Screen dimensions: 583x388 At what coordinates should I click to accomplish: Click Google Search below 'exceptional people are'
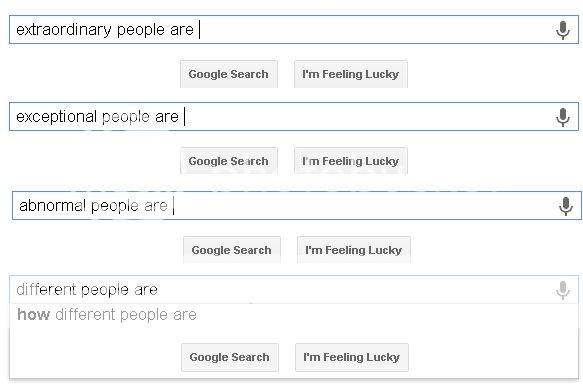click(229, 161)
